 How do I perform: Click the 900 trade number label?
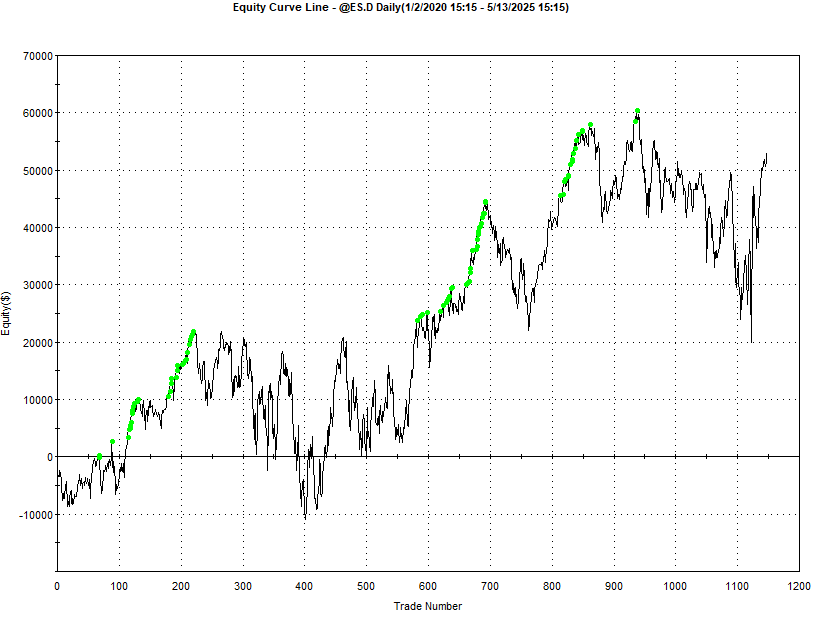pyautogui.click(x=614, y=586)
